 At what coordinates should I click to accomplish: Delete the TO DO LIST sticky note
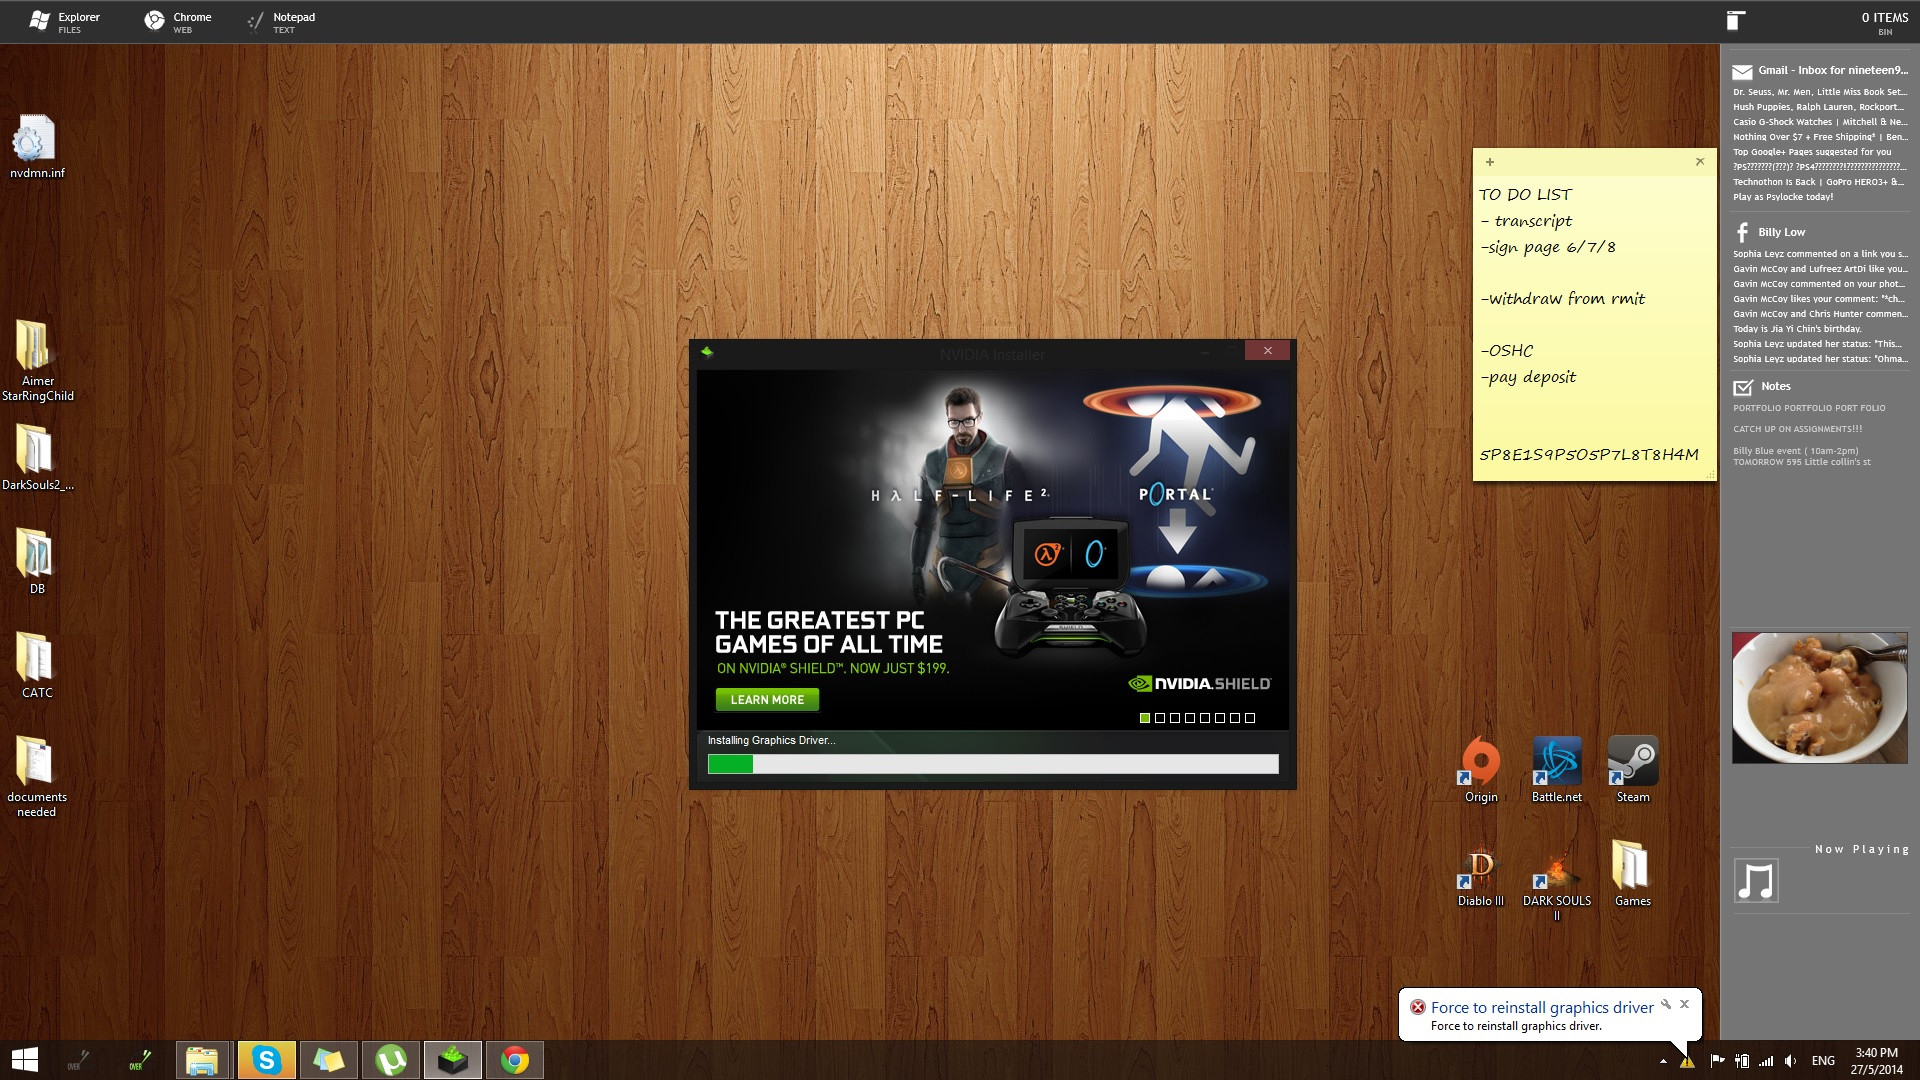click(1699, 161)
